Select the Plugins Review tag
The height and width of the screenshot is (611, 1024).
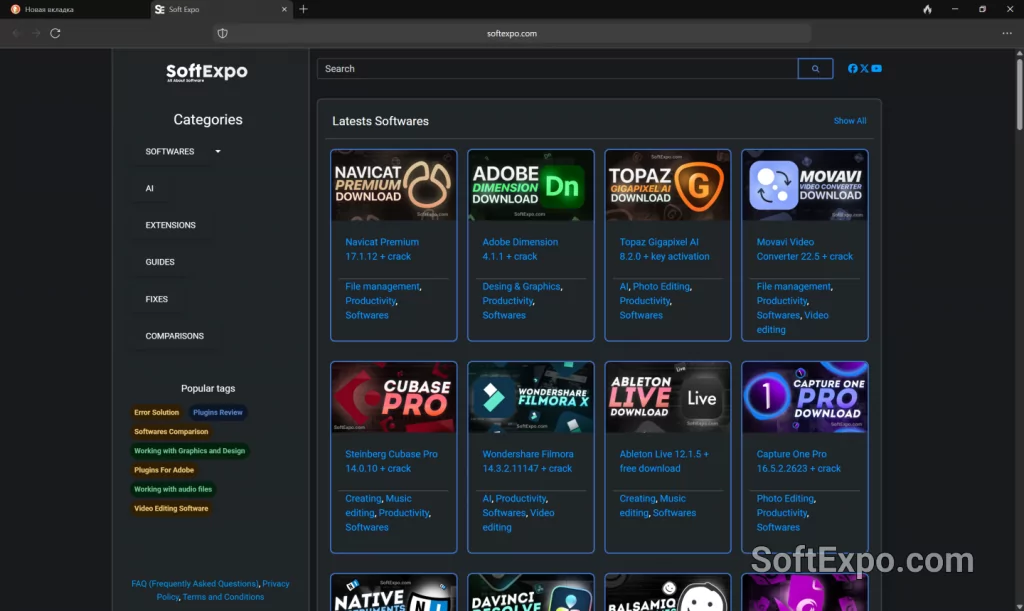point(217,413)
